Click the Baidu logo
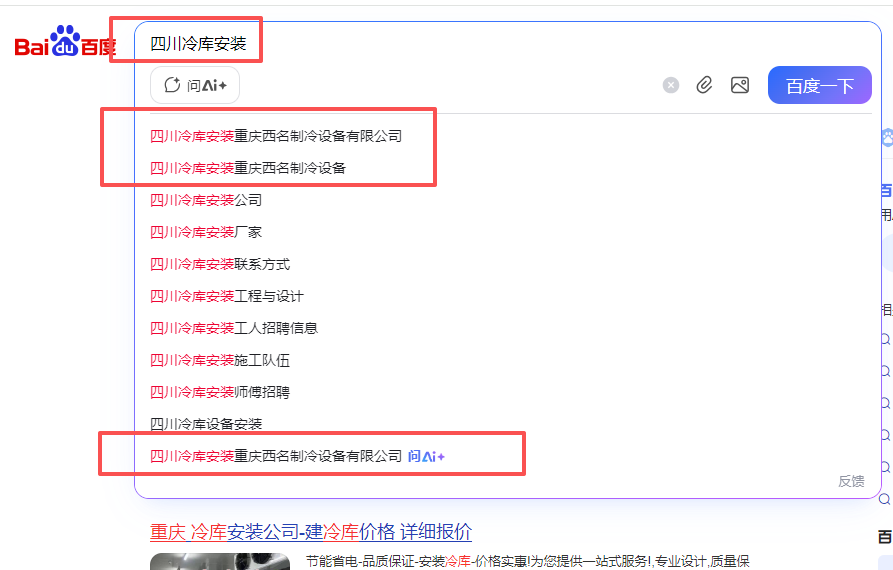893x570 pixels. click(x=65, y=44)
